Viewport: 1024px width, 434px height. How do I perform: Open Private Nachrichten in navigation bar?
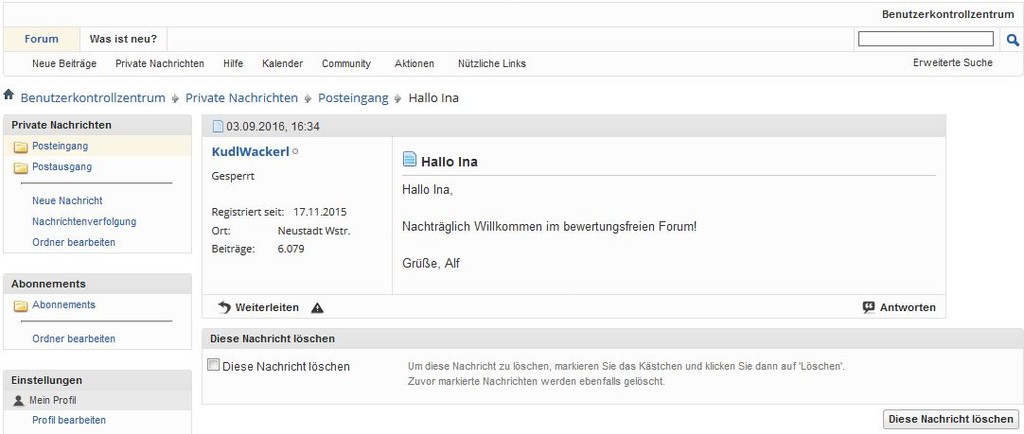click(x=160, y=63)
